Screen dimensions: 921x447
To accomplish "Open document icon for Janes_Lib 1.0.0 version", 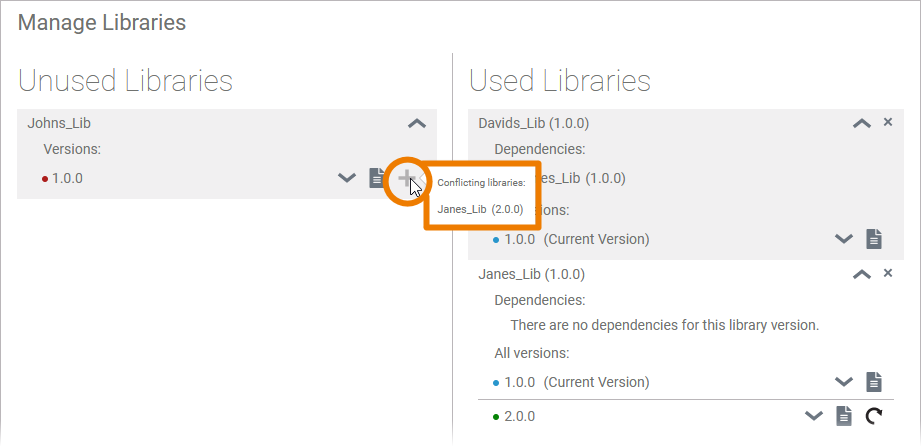I will point(874,382).
